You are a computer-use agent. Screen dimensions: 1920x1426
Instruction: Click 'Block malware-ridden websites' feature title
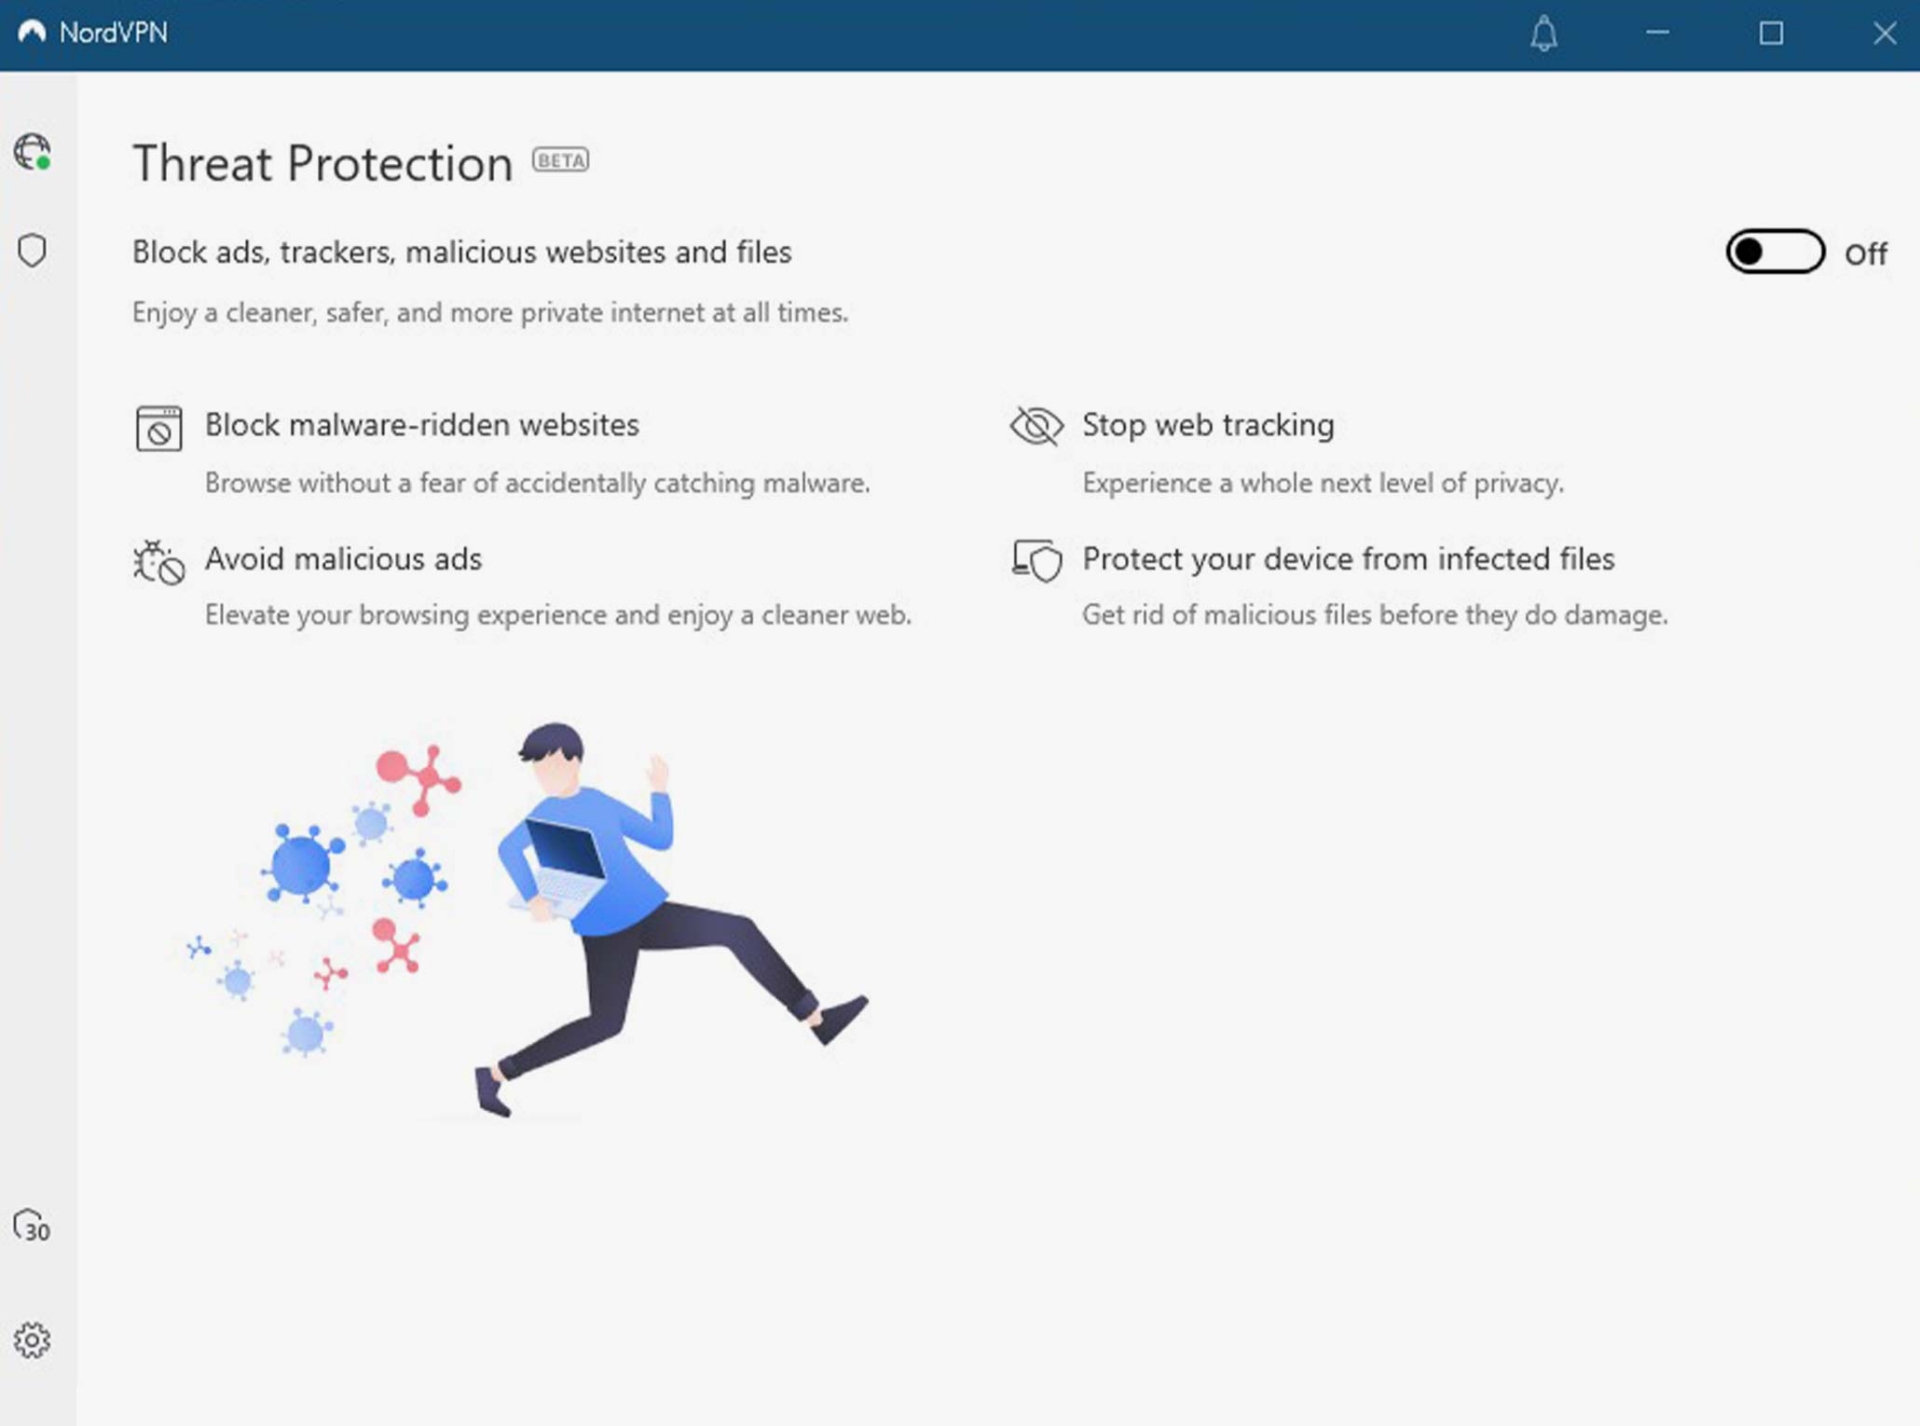[421, 425]
